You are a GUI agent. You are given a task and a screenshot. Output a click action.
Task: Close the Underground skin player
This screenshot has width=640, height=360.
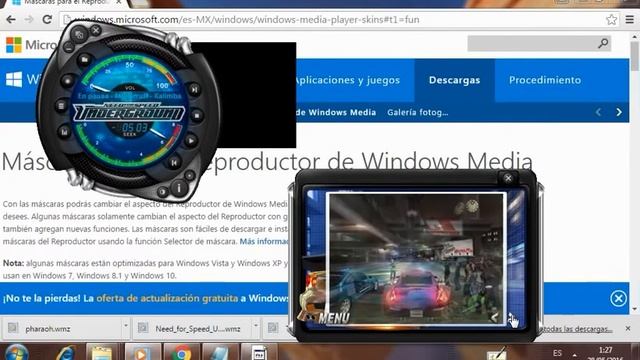[x=96, y=30]
